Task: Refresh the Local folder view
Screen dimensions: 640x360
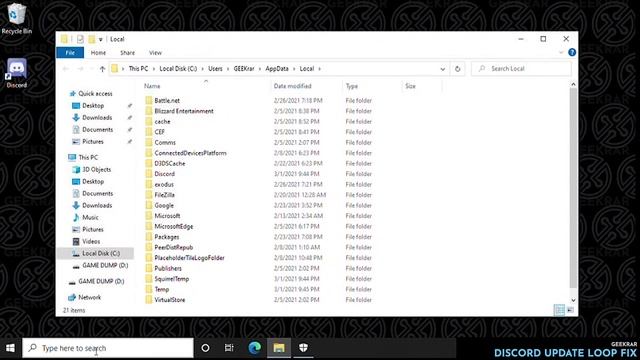Action: pyautogui.click(x=458, y=69)
